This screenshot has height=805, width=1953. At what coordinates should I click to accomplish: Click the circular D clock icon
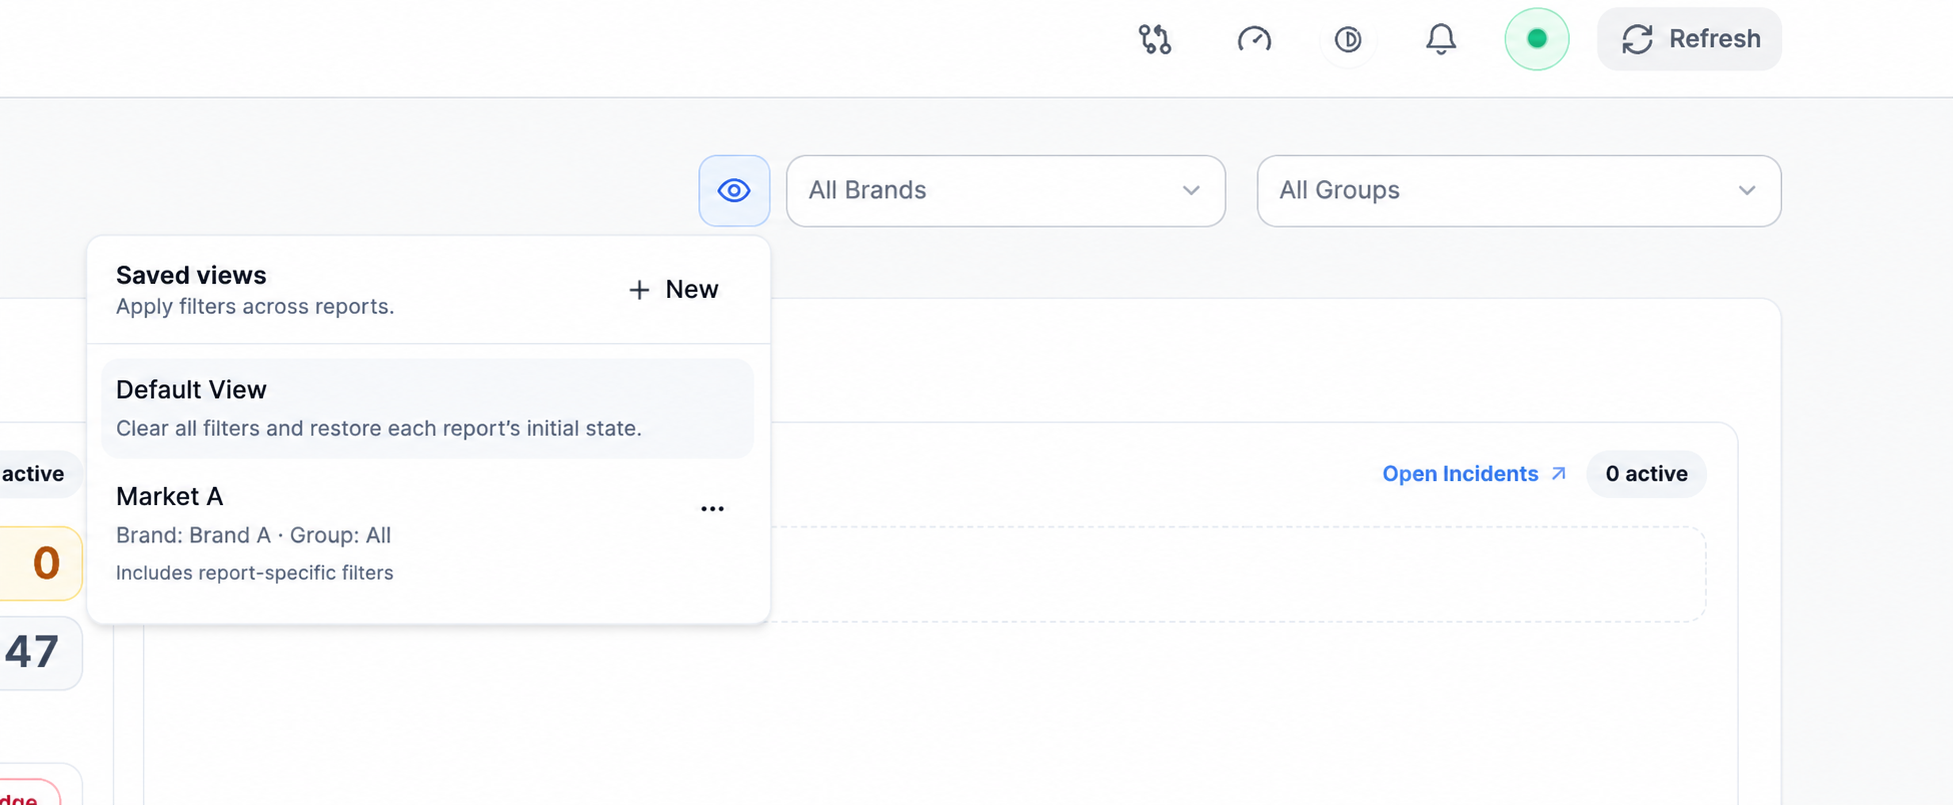1348,39
